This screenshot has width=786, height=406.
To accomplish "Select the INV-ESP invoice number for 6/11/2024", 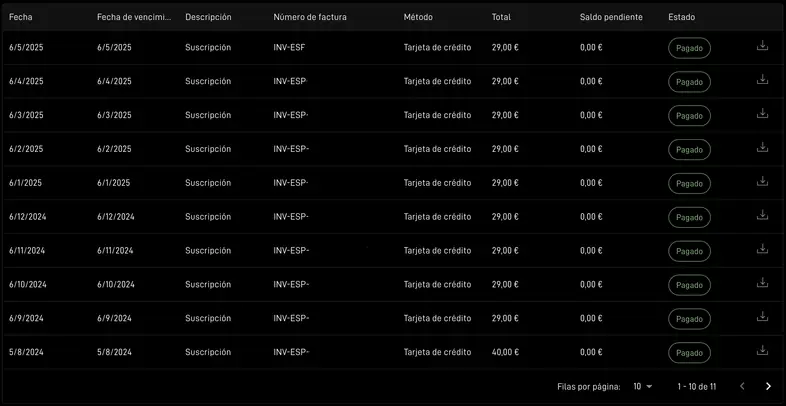I will coord(291,251).
